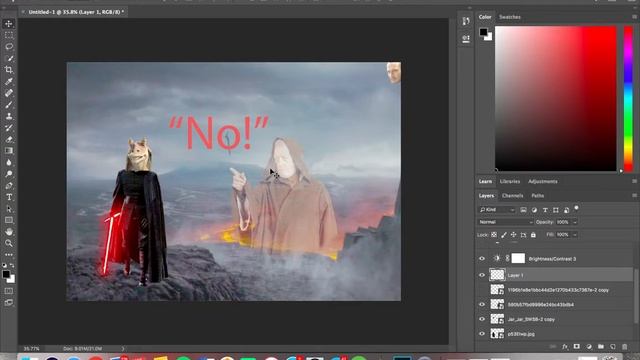Open the Normal blend mode dropdown
Viewport: 640px width, 360px height.
[505, 222]
